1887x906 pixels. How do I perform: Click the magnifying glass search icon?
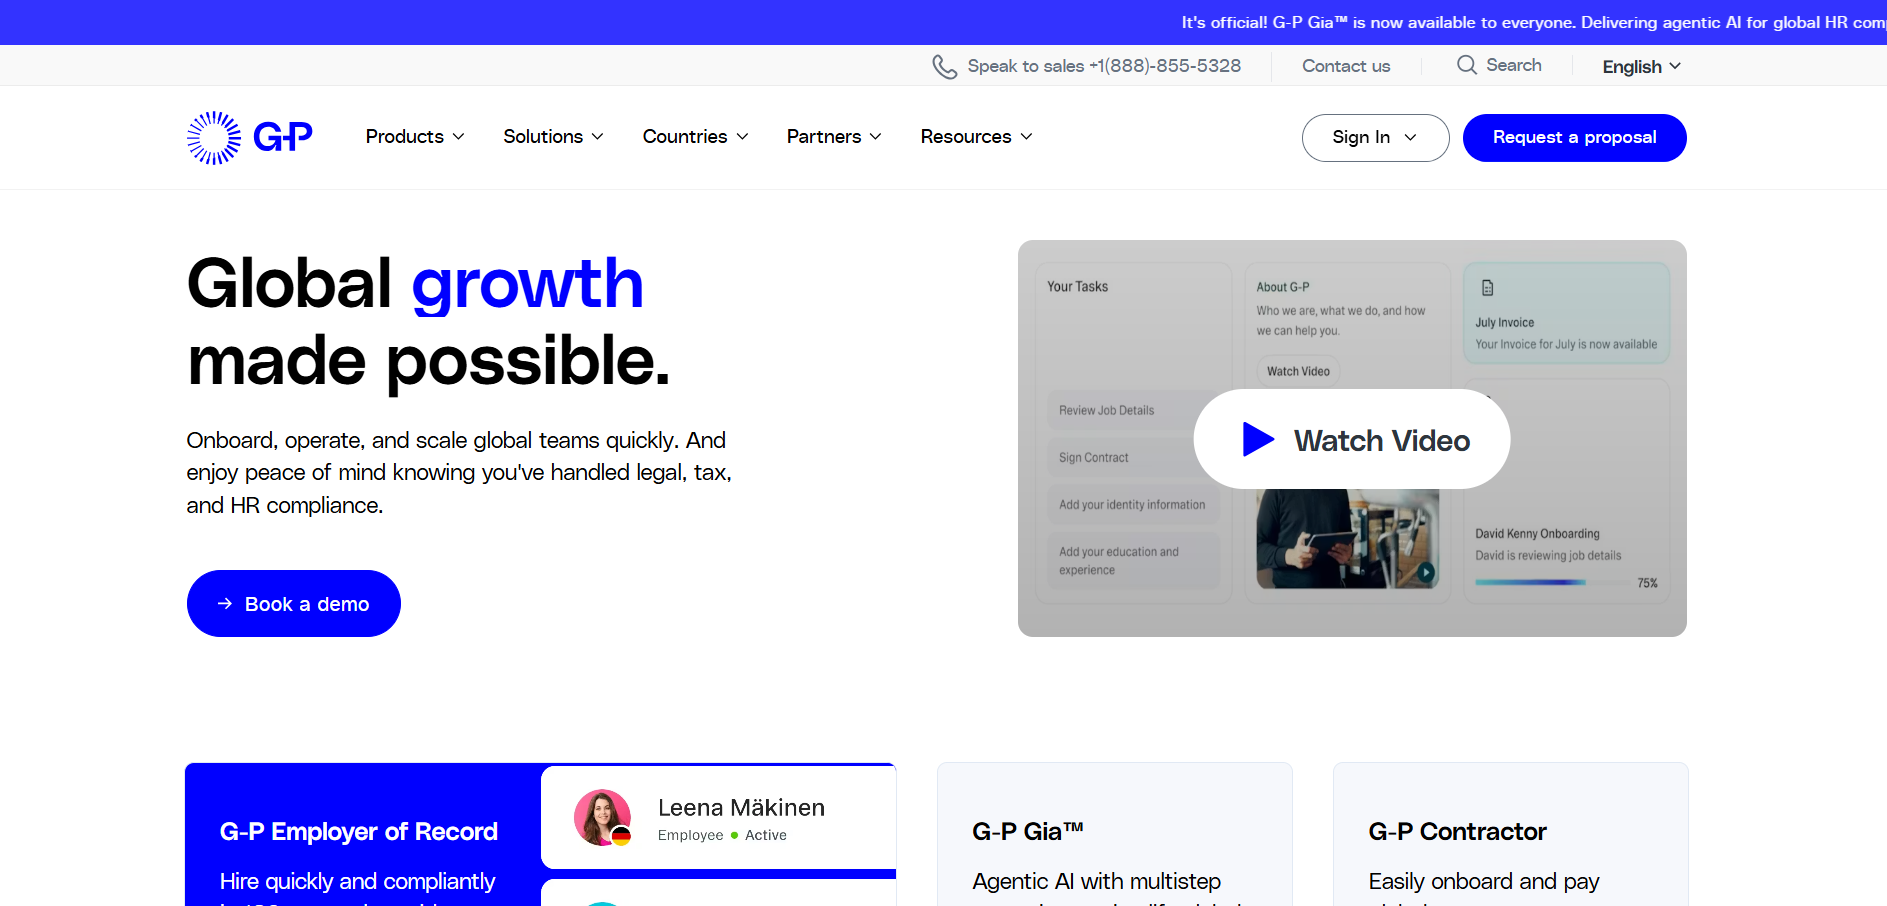(1467, 65)
